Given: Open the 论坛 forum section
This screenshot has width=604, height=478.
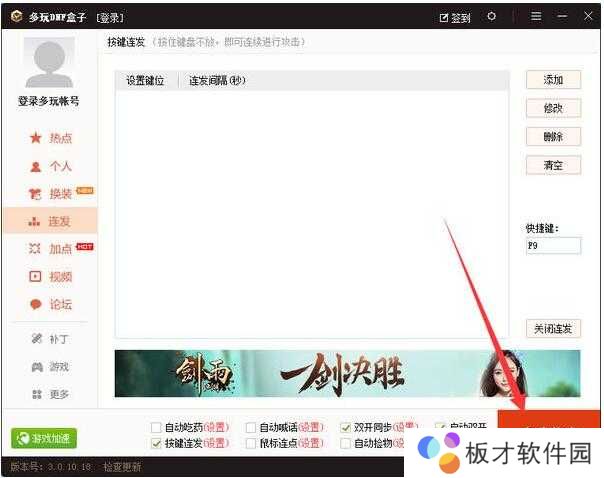Looking at the screenshot, I should [51, 305].
